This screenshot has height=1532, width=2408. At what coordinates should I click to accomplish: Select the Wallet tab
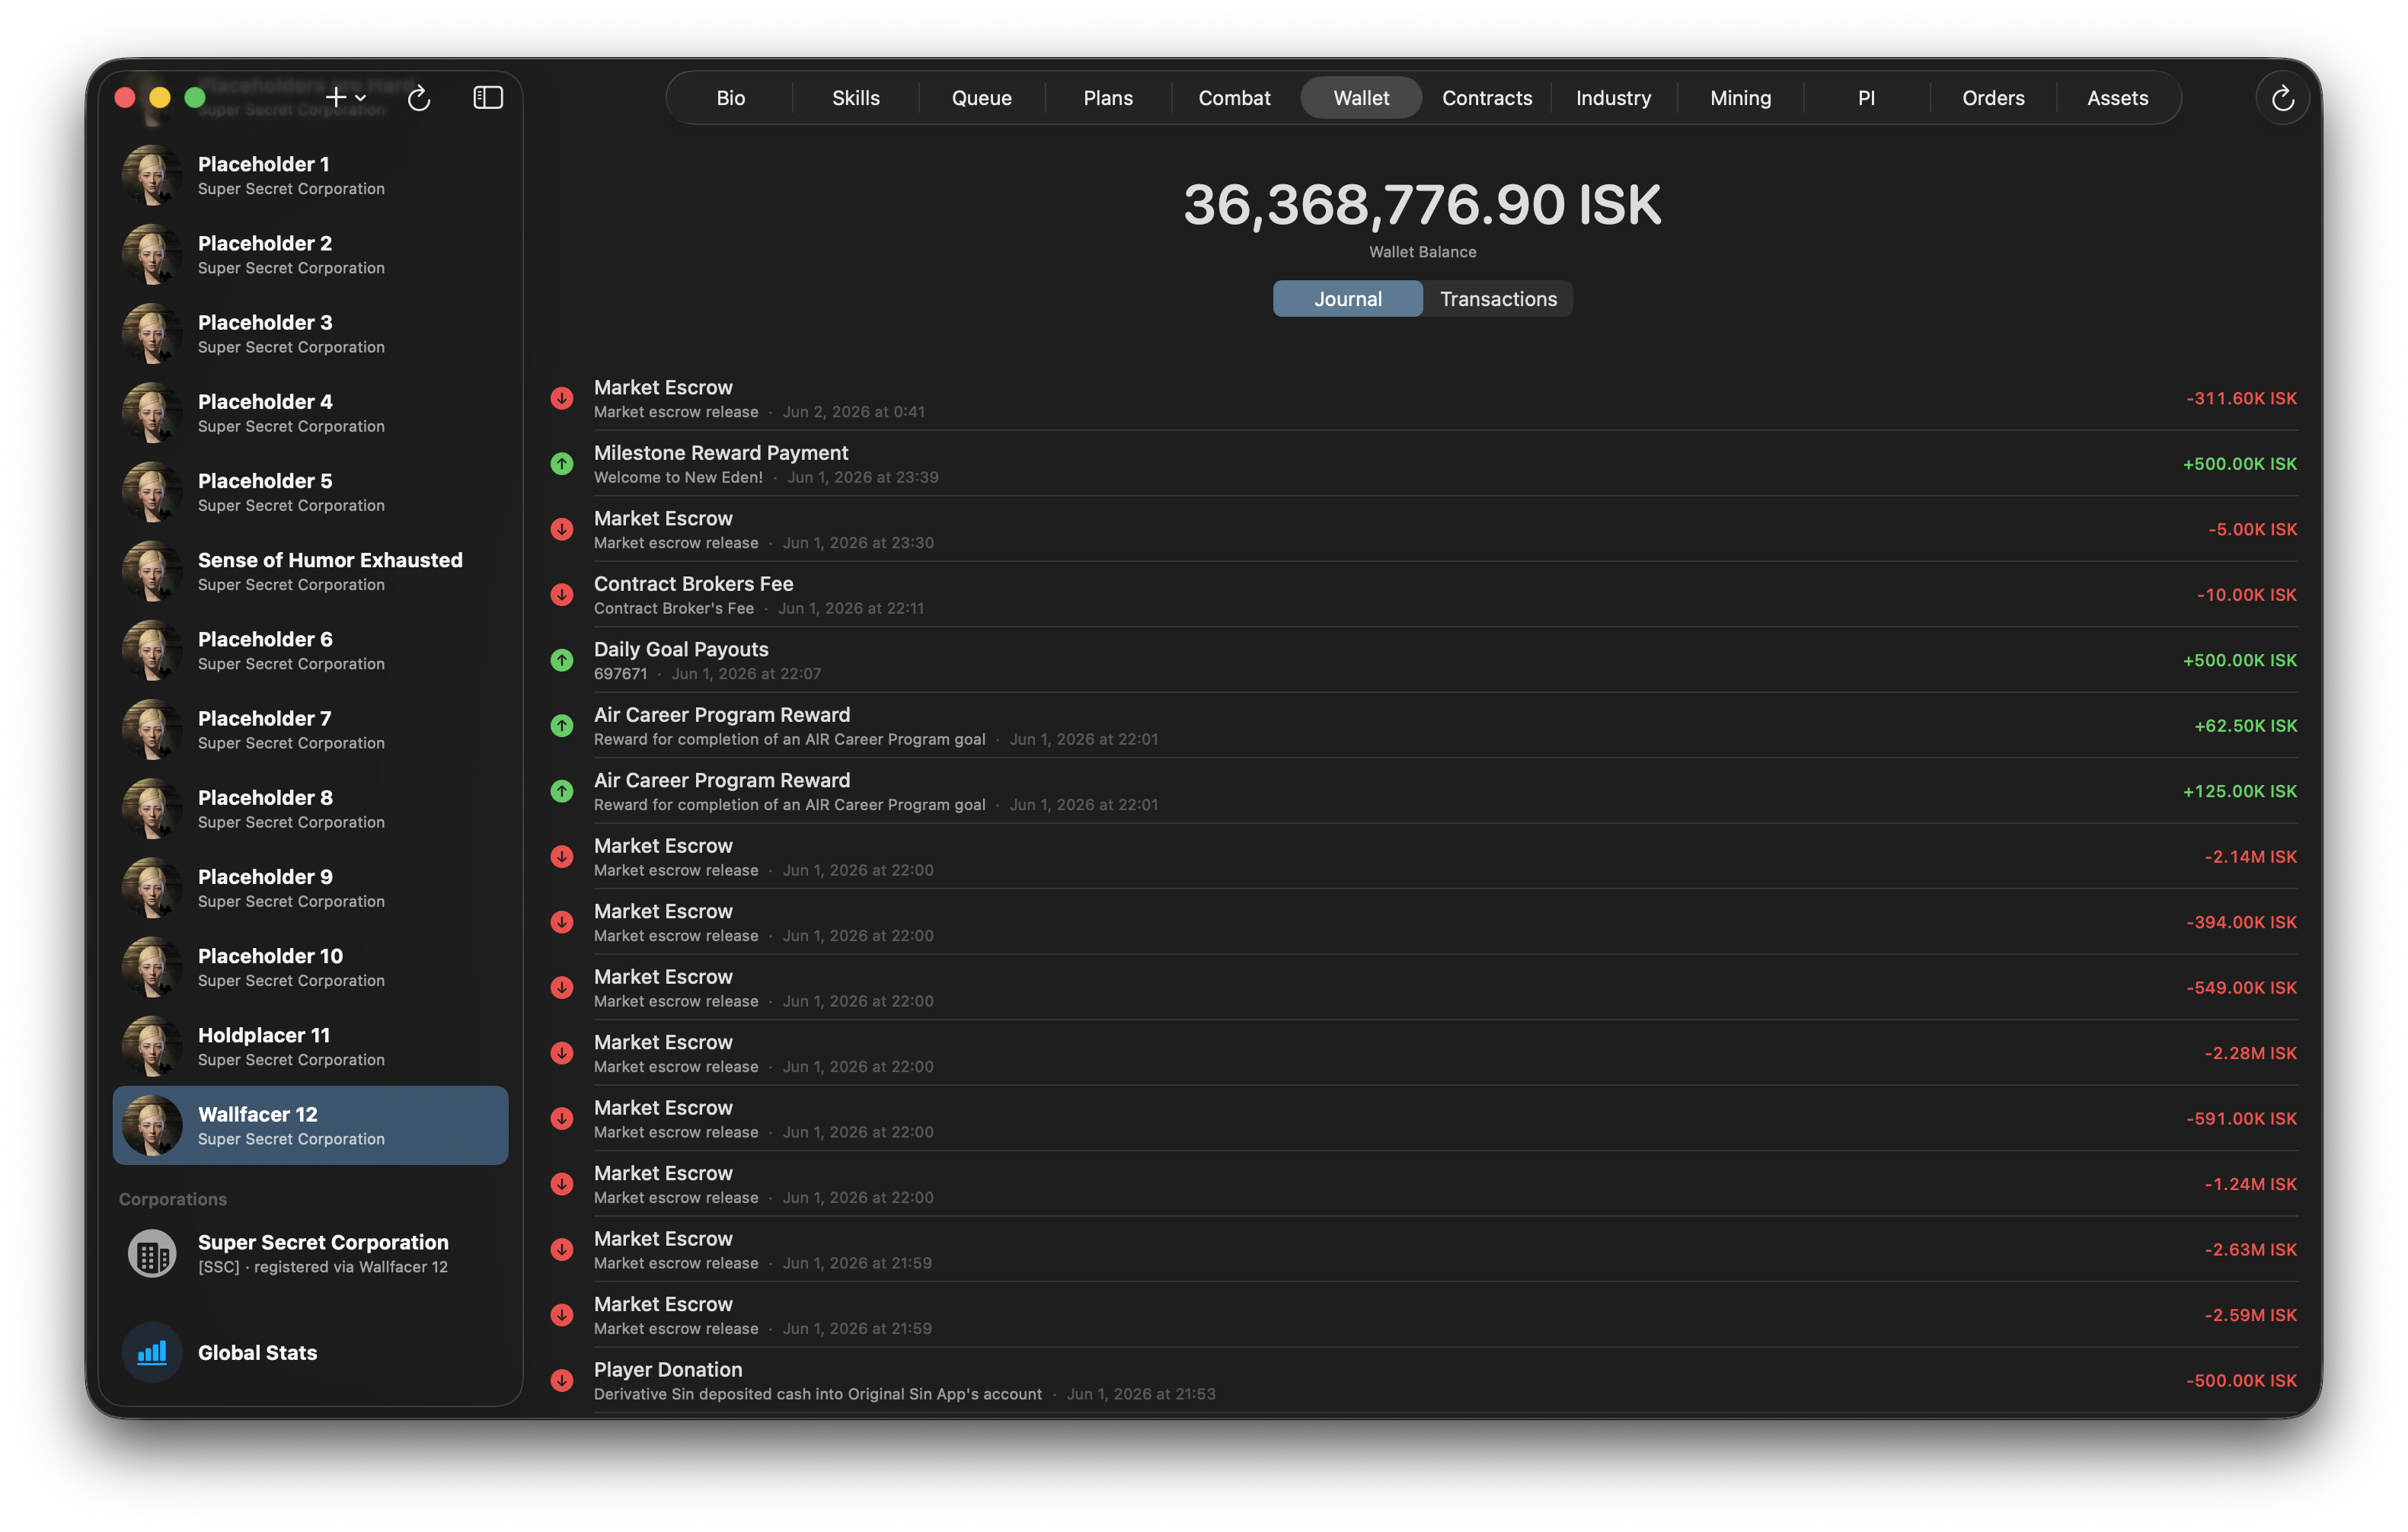pyautogui.click(x=1361, y=98)
